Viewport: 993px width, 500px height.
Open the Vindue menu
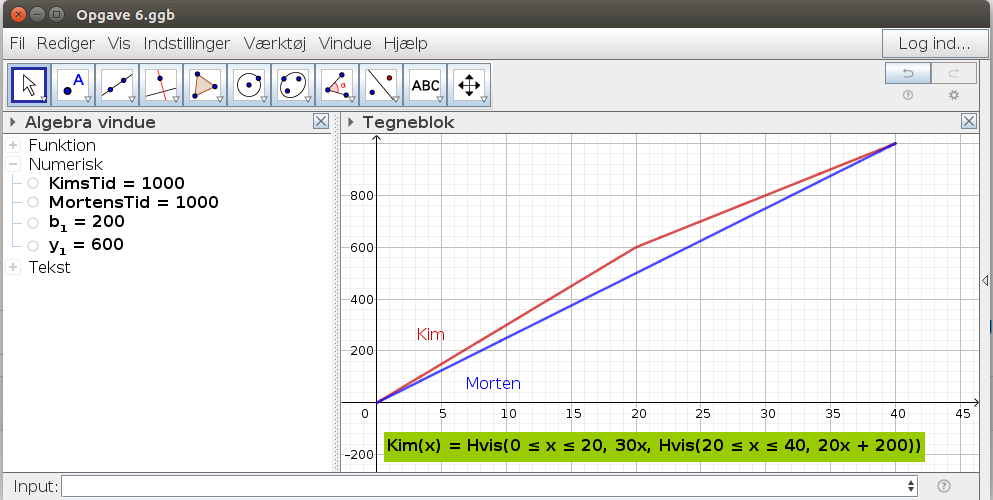pyautogui.click(x=345, y=44)
